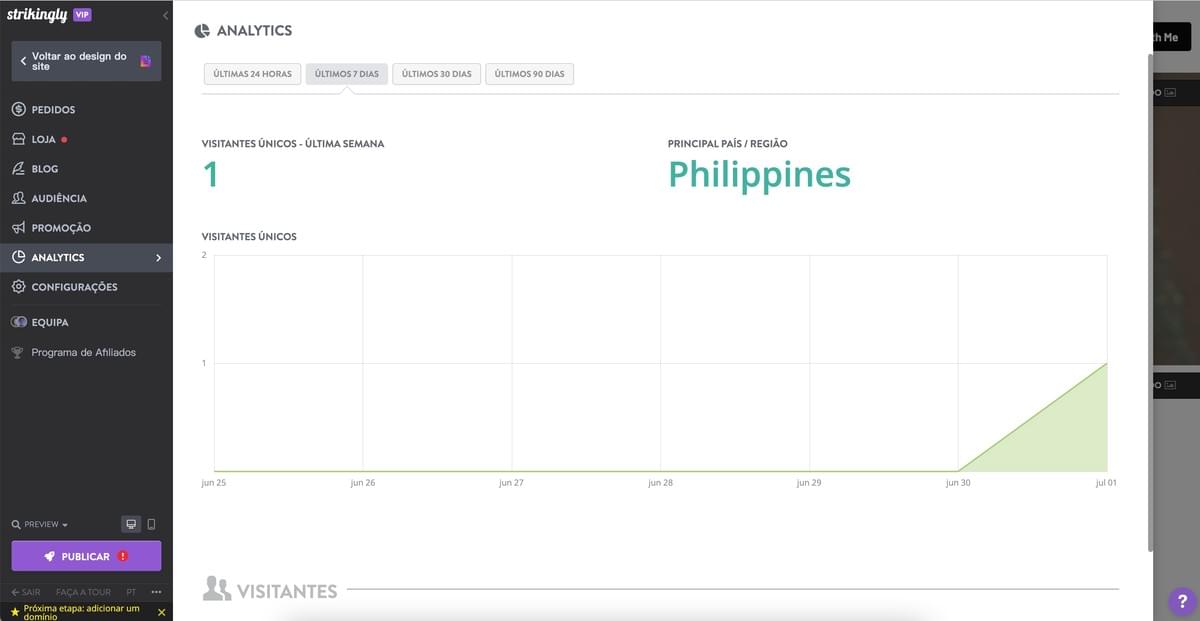Click the jul 01 chart data point
The height and width of the screenshot is (621, 1200).
point(1106,363)
